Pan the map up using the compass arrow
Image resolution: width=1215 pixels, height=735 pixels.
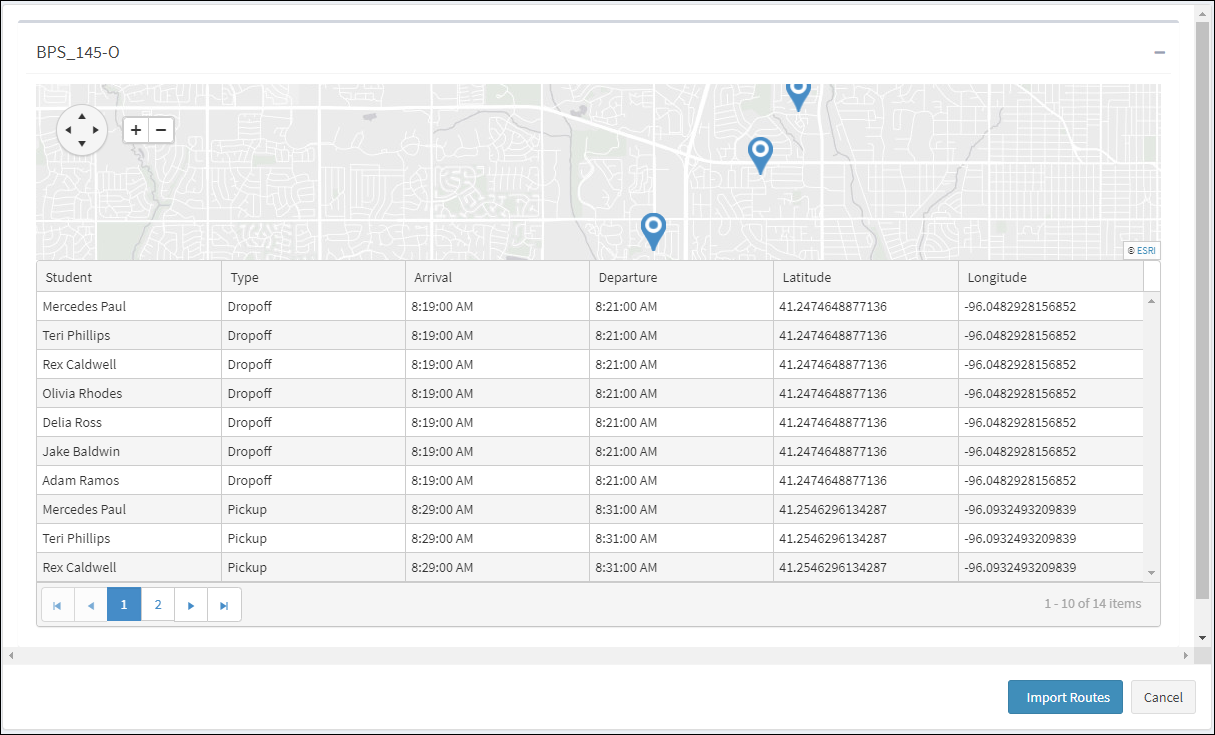click(81, 115)
